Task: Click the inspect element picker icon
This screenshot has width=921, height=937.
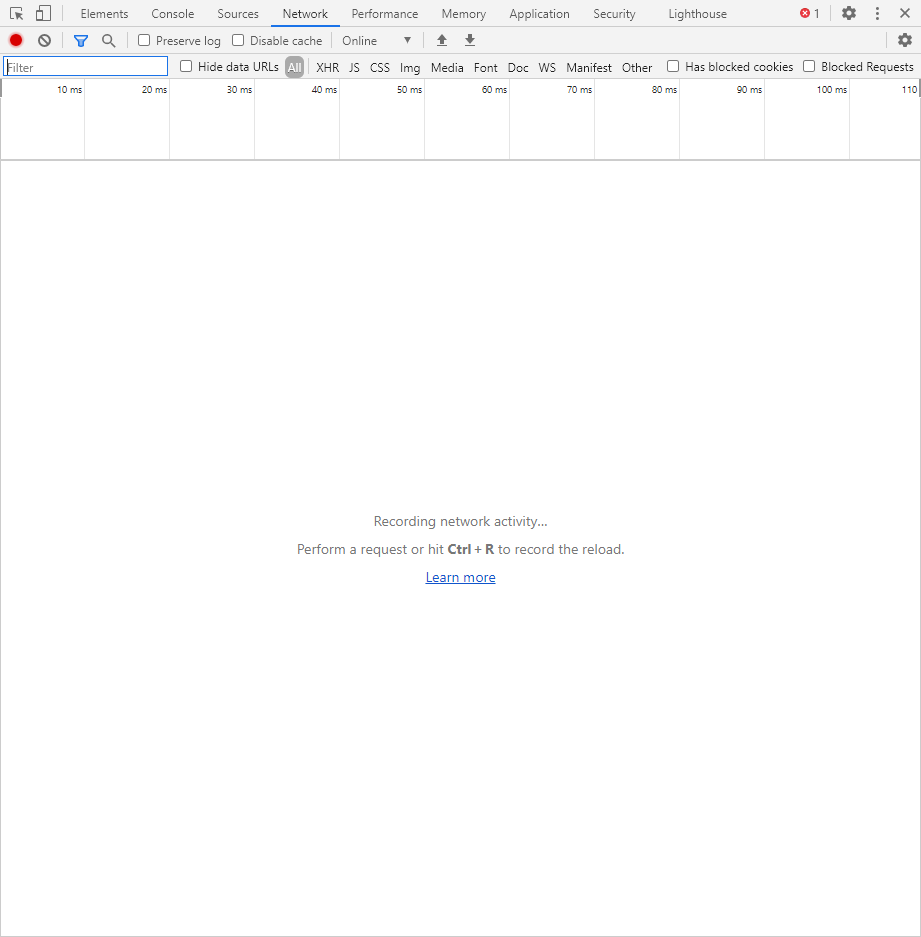Action: pyautogui.click(x=17, y=14)
